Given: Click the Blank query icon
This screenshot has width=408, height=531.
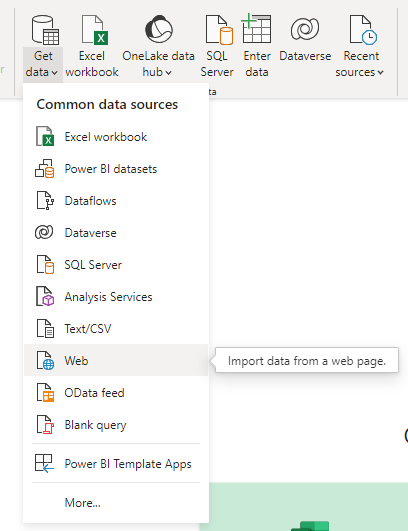Looking at the screenshot, I should (x=45, y=425).
